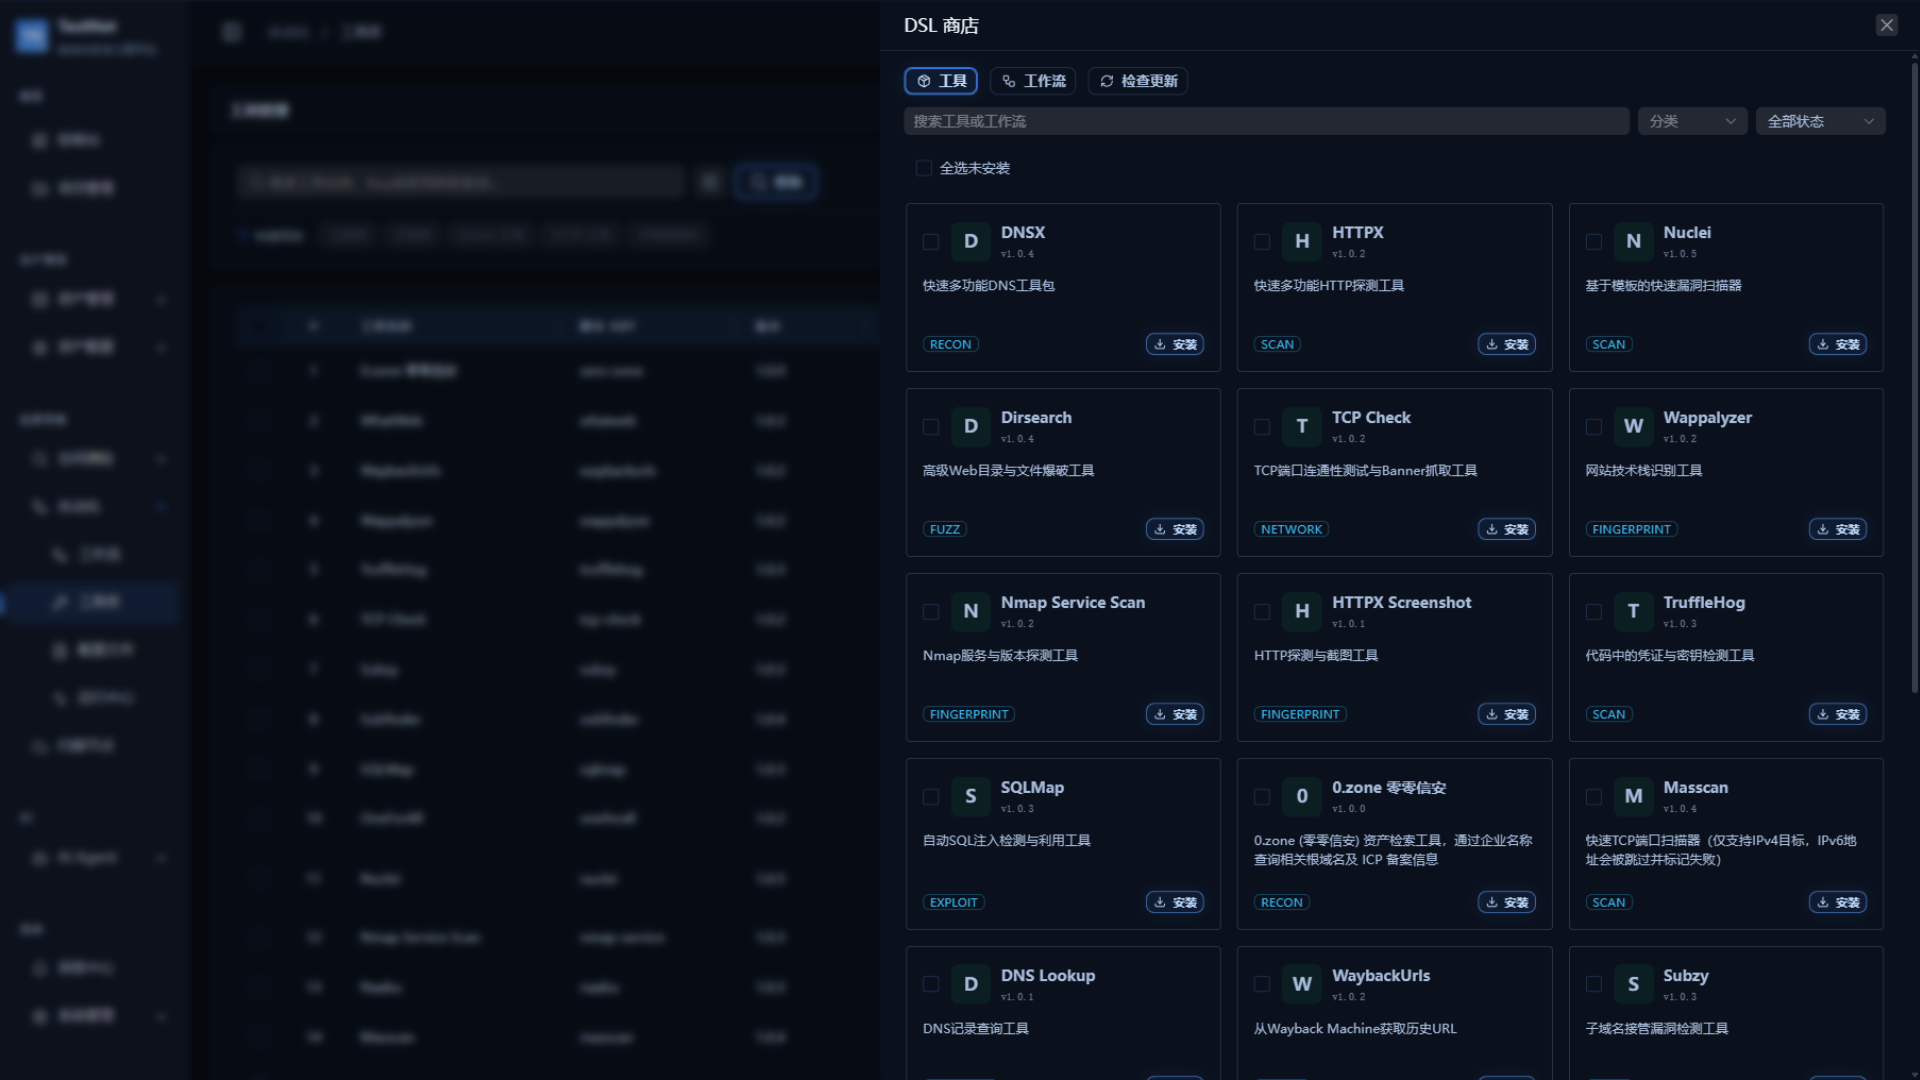Viewport: 1920px width, 1080px height.
Task: Install the HTTPX tool
Action: click(x=1507, y=344)
